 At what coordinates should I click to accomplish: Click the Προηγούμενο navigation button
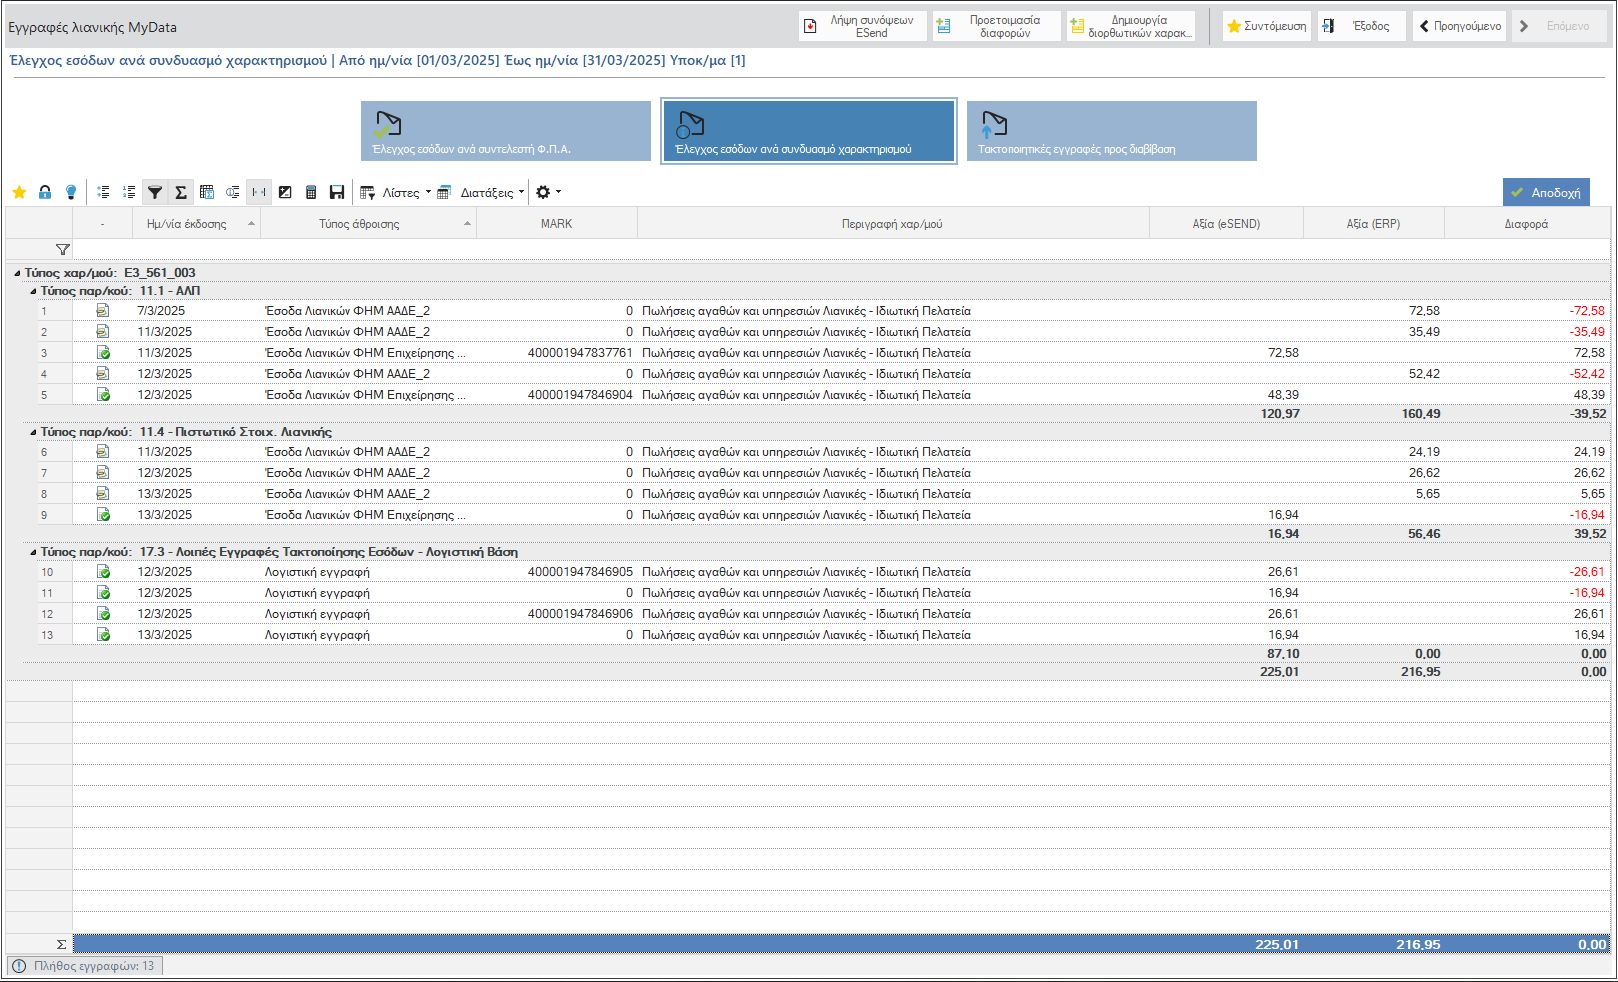coord(1460,26)
